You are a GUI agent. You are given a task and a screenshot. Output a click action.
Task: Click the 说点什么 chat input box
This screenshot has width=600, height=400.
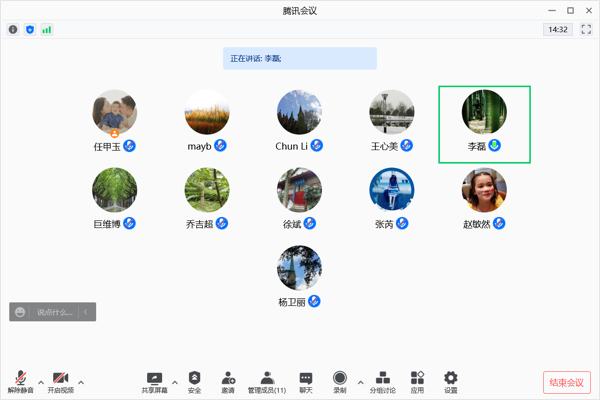coord(55,312)
